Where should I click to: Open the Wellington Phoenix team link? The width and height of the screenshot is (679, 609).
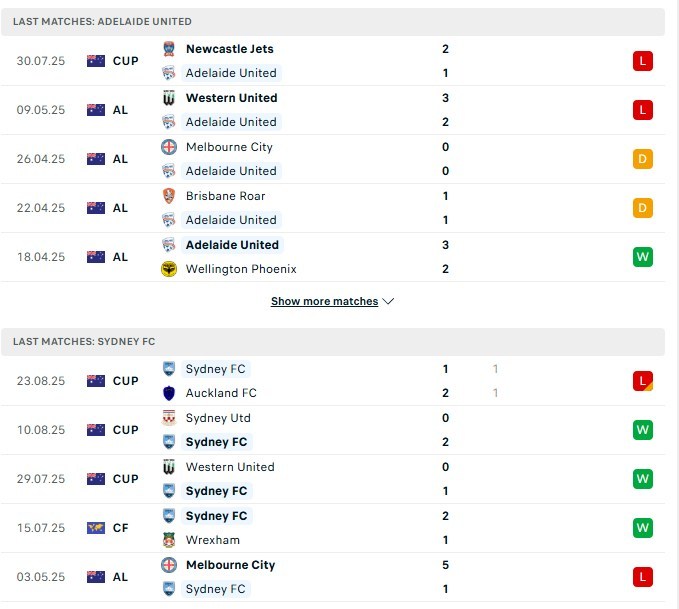(241, 269)
